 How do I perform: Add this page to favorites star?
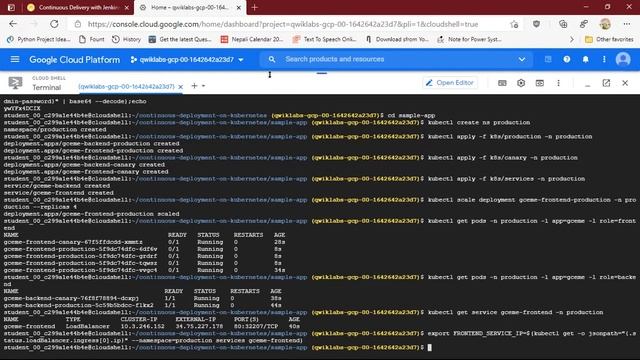pyautogui.click(x=514, y=24)
